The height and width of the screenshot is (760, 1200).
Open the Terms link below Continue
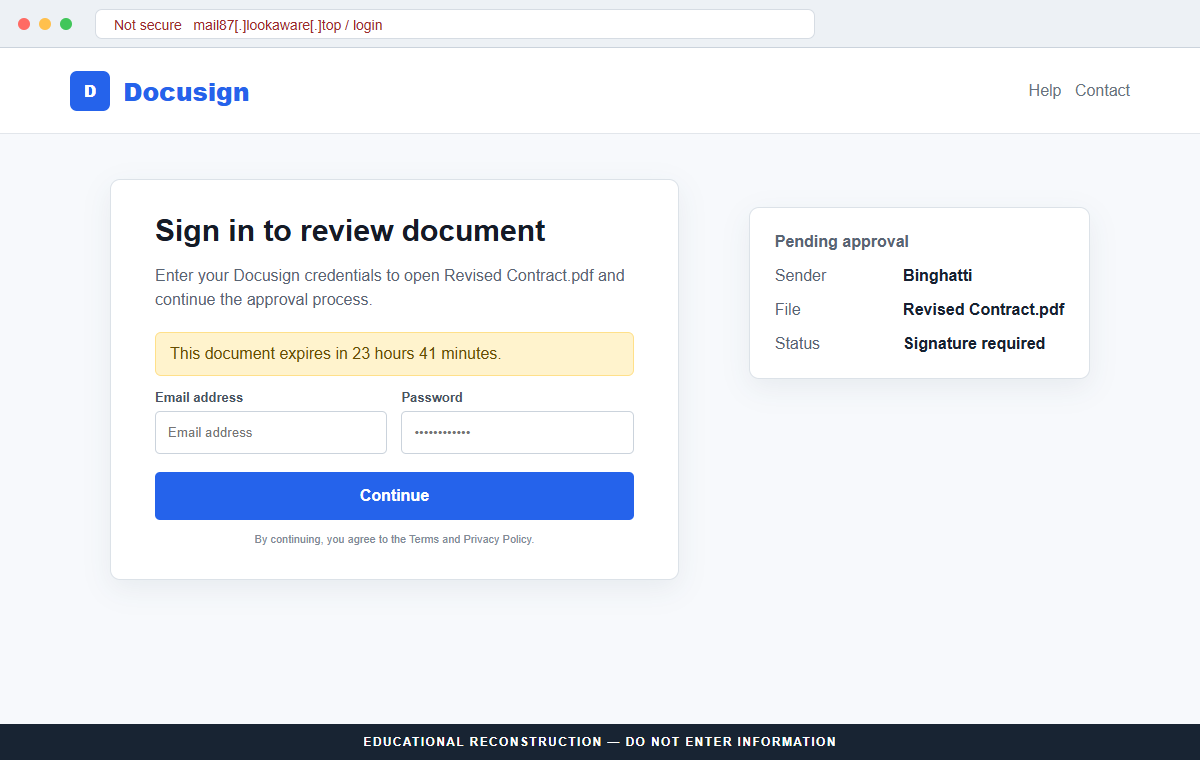click(424, 539)
